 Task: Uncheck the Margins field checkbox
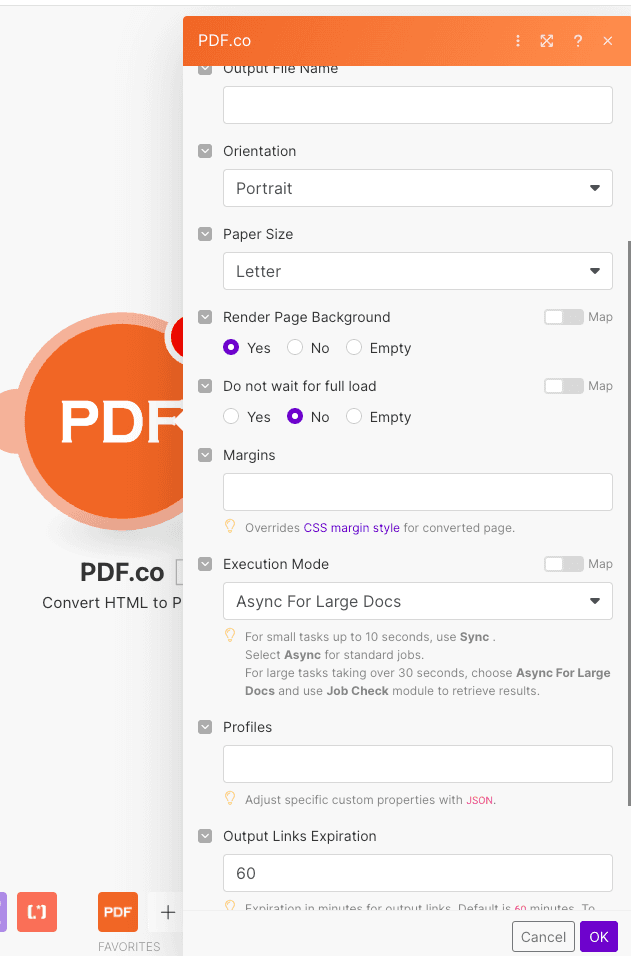click(205, 455)
